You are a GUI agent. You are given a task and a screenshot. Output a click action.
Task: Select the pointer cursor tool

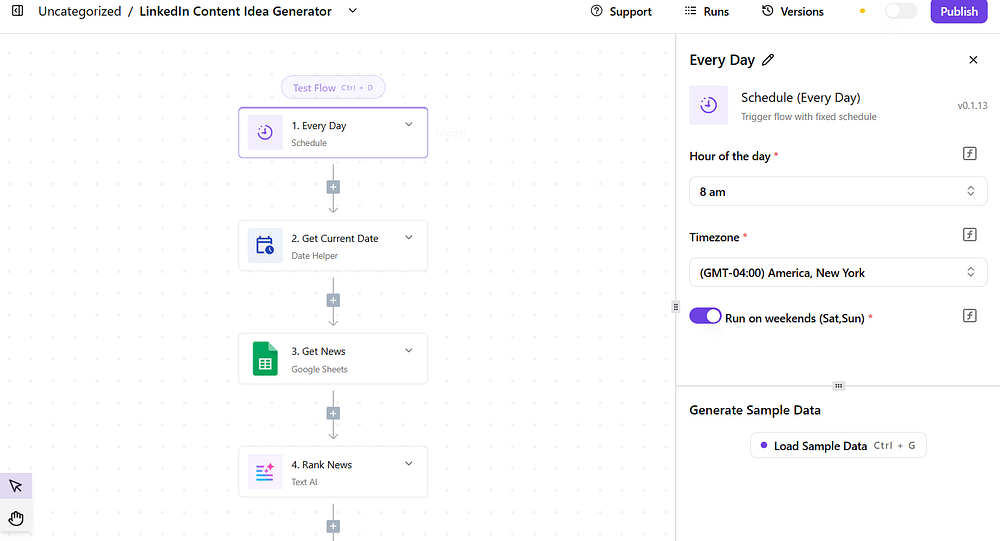[x=16, y=486]
